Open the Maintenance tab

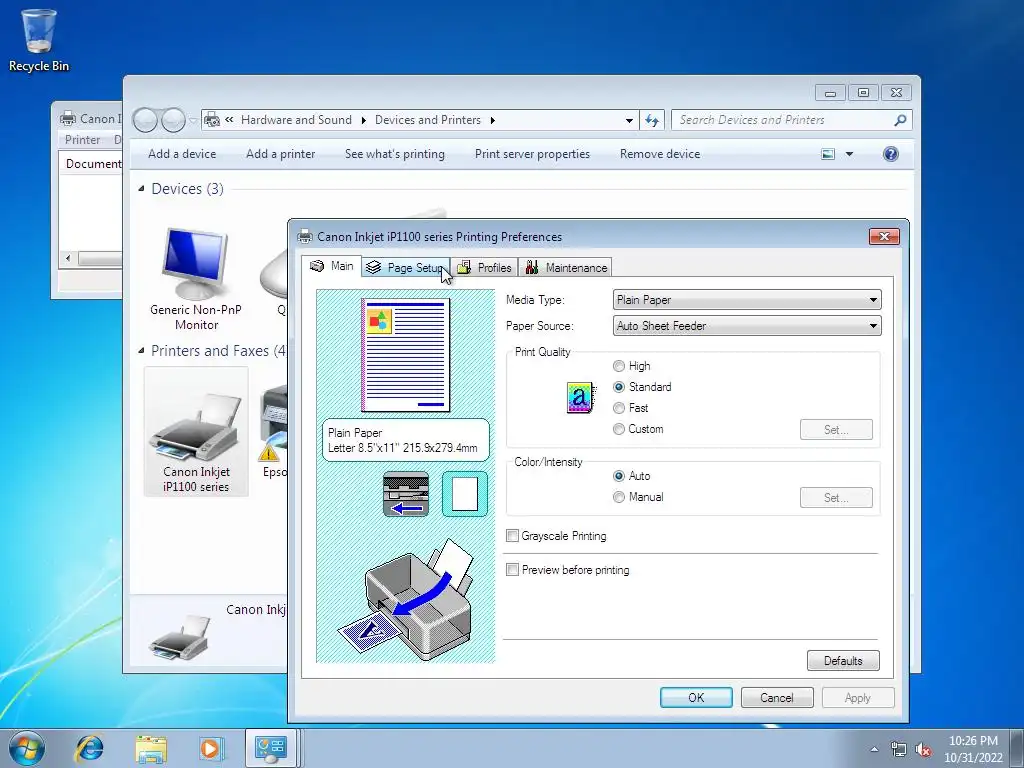566,267
